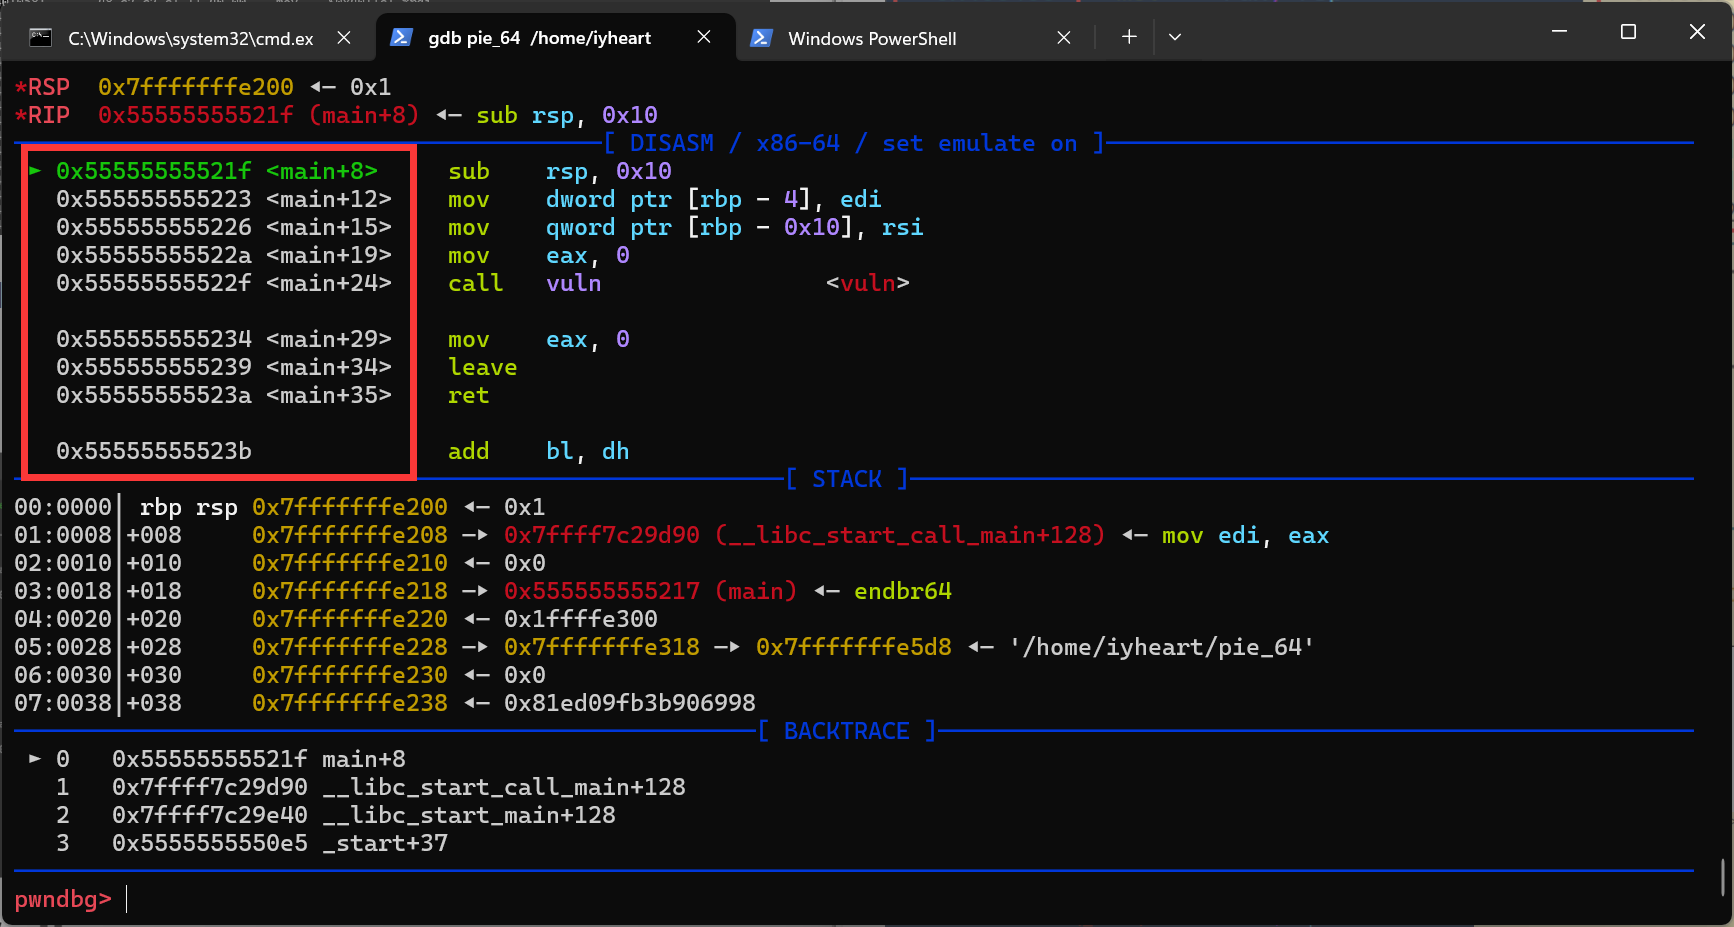Click the <vuln> symbol annotation
Viewport: 1734px width, 927px height.
[x=868, y=283]
